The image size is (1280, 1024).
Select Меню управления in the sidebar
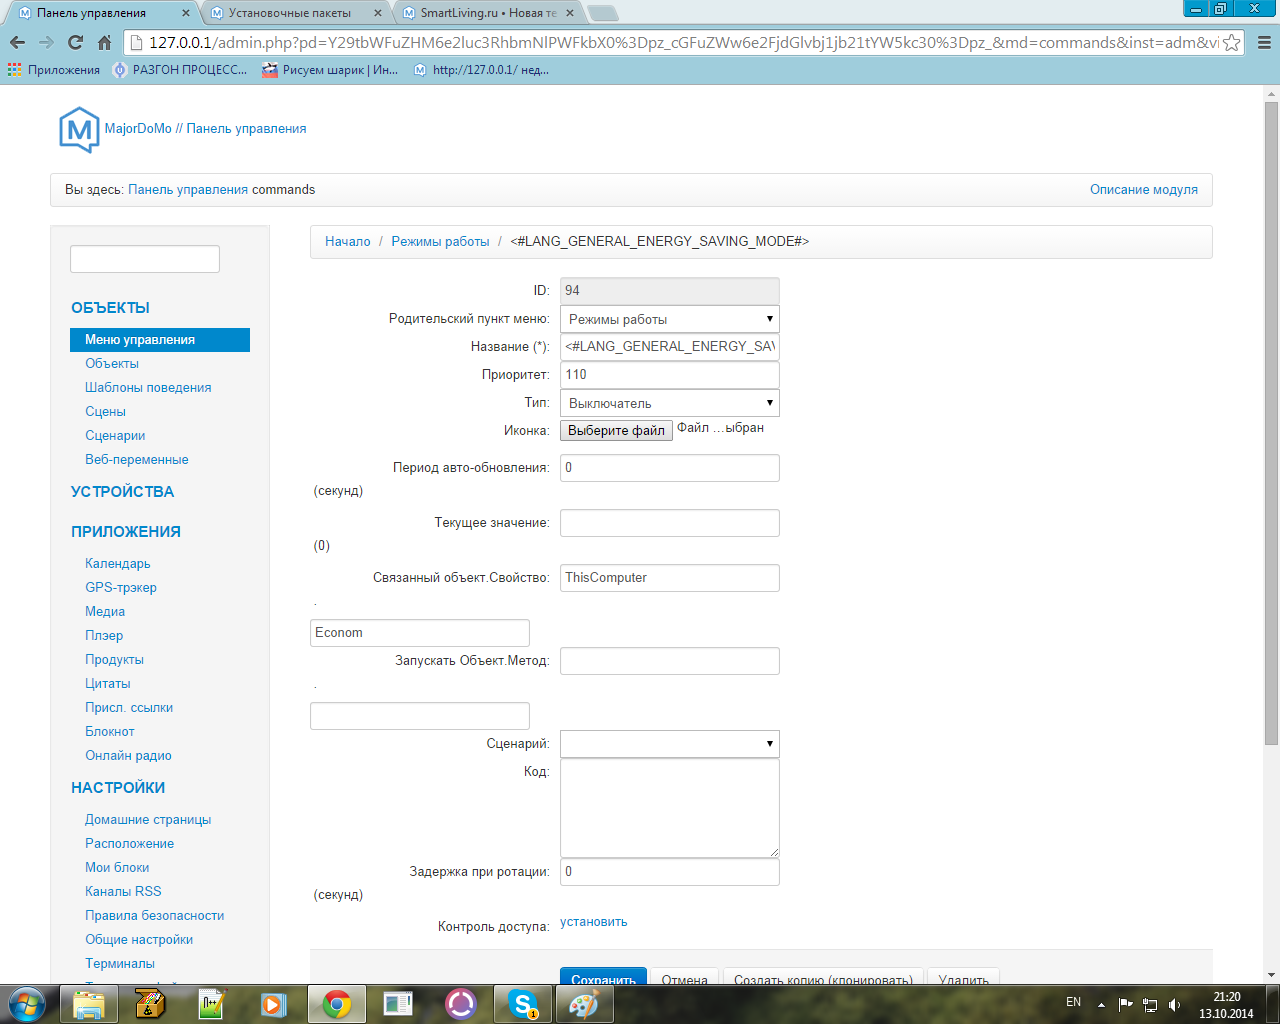click(160, 340)
